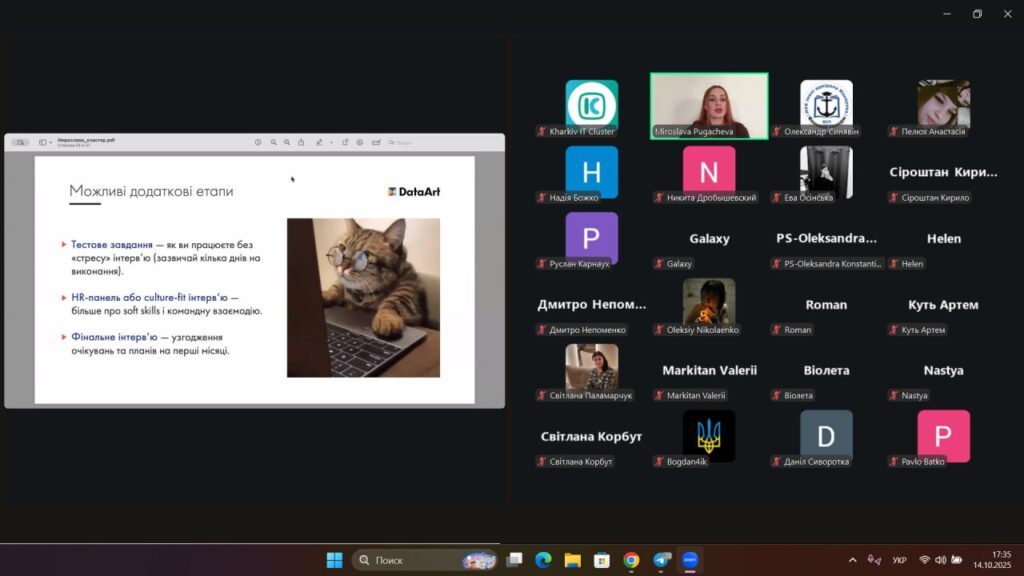Open Telegram from the taskbar
This screenshot has width=1024, height=576.
(x=660, y=560)
